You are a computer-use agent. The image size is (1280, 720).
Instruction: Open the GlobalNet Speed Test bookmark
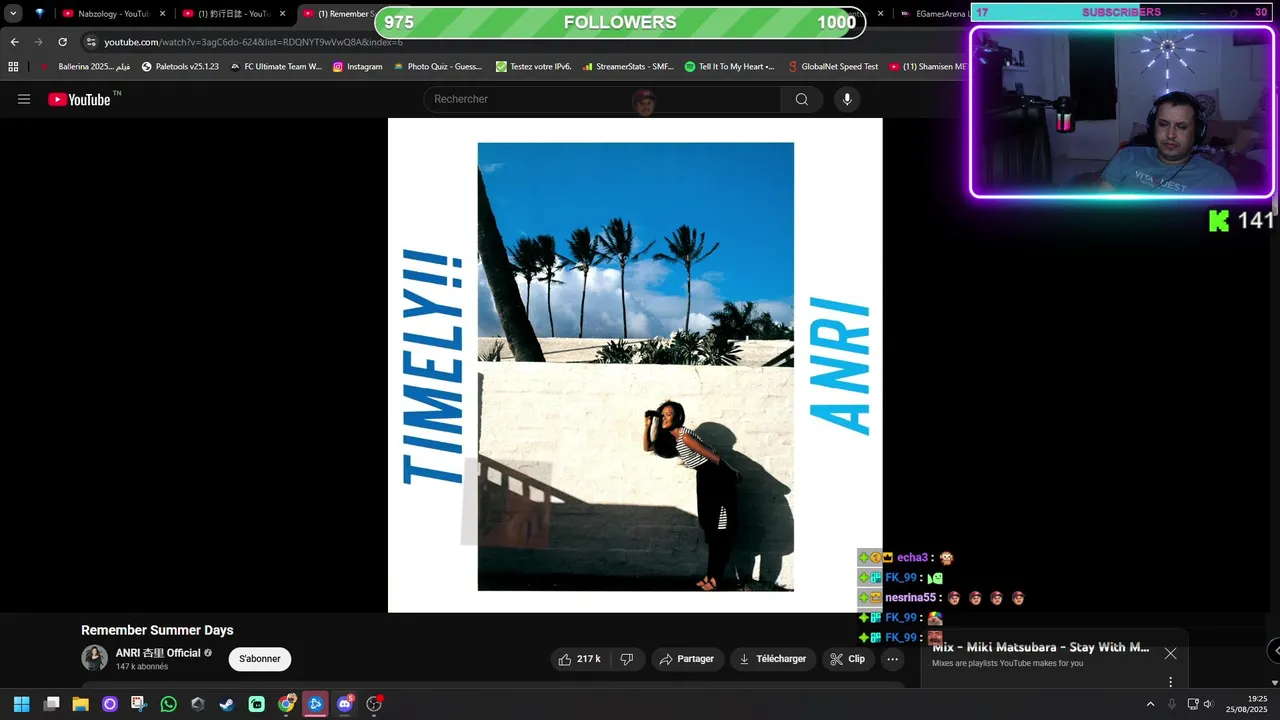click(832, 67)
